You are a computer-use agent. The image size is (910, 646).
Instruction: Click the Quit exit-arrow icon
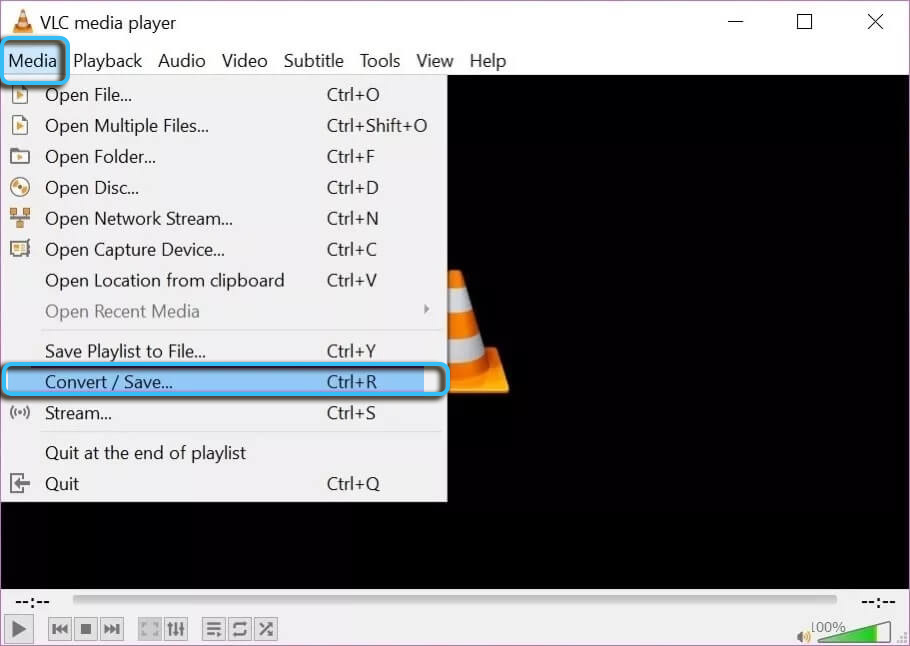click(20, 483)
